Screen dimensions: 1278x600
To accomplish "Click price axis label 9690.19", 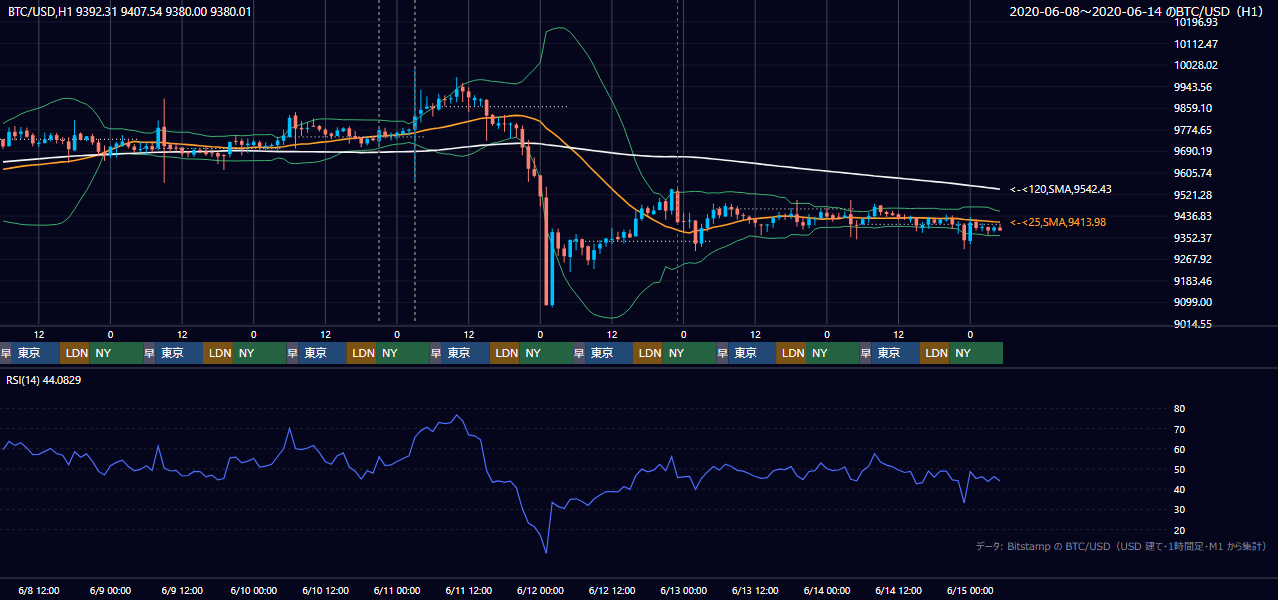I will click(1192, 151).
